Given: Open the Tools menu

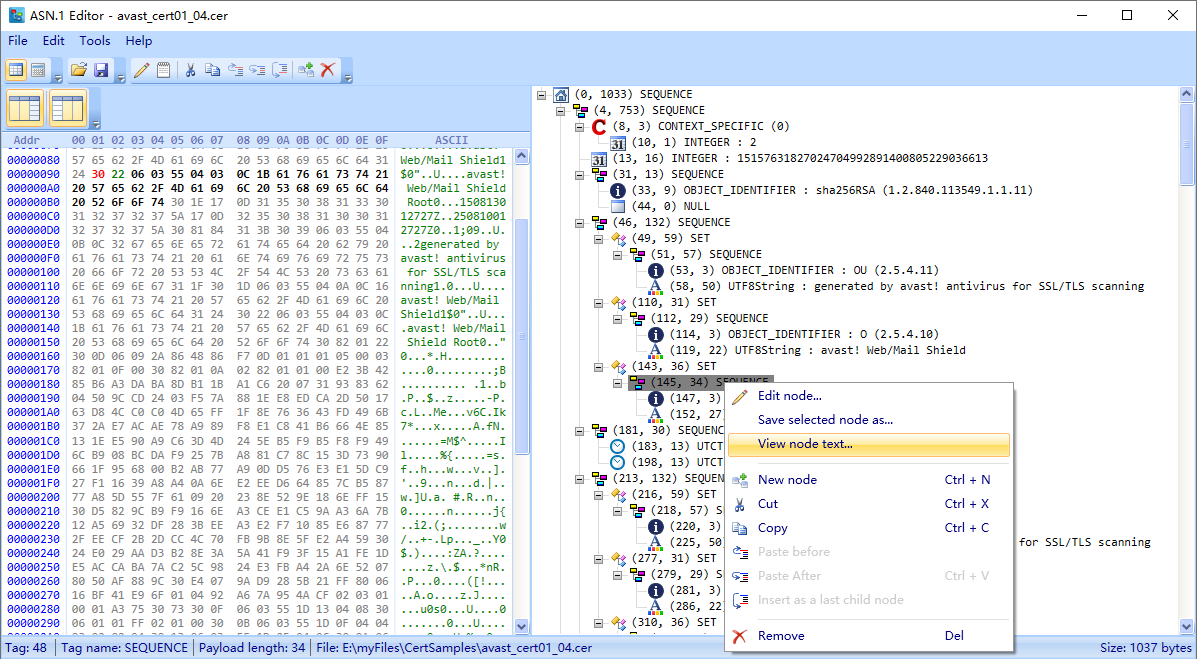Looking at the screenshot, I should click(95, 41).
